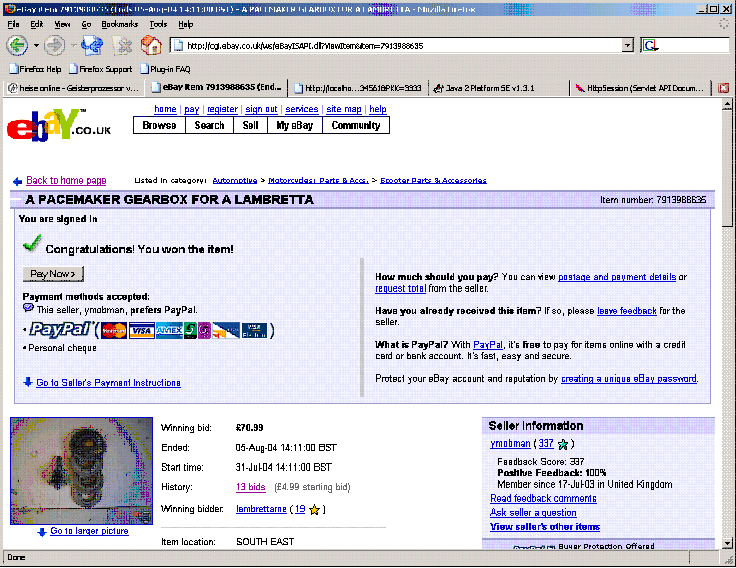Click the Forward arrow toolbar button

coord(54,46)
